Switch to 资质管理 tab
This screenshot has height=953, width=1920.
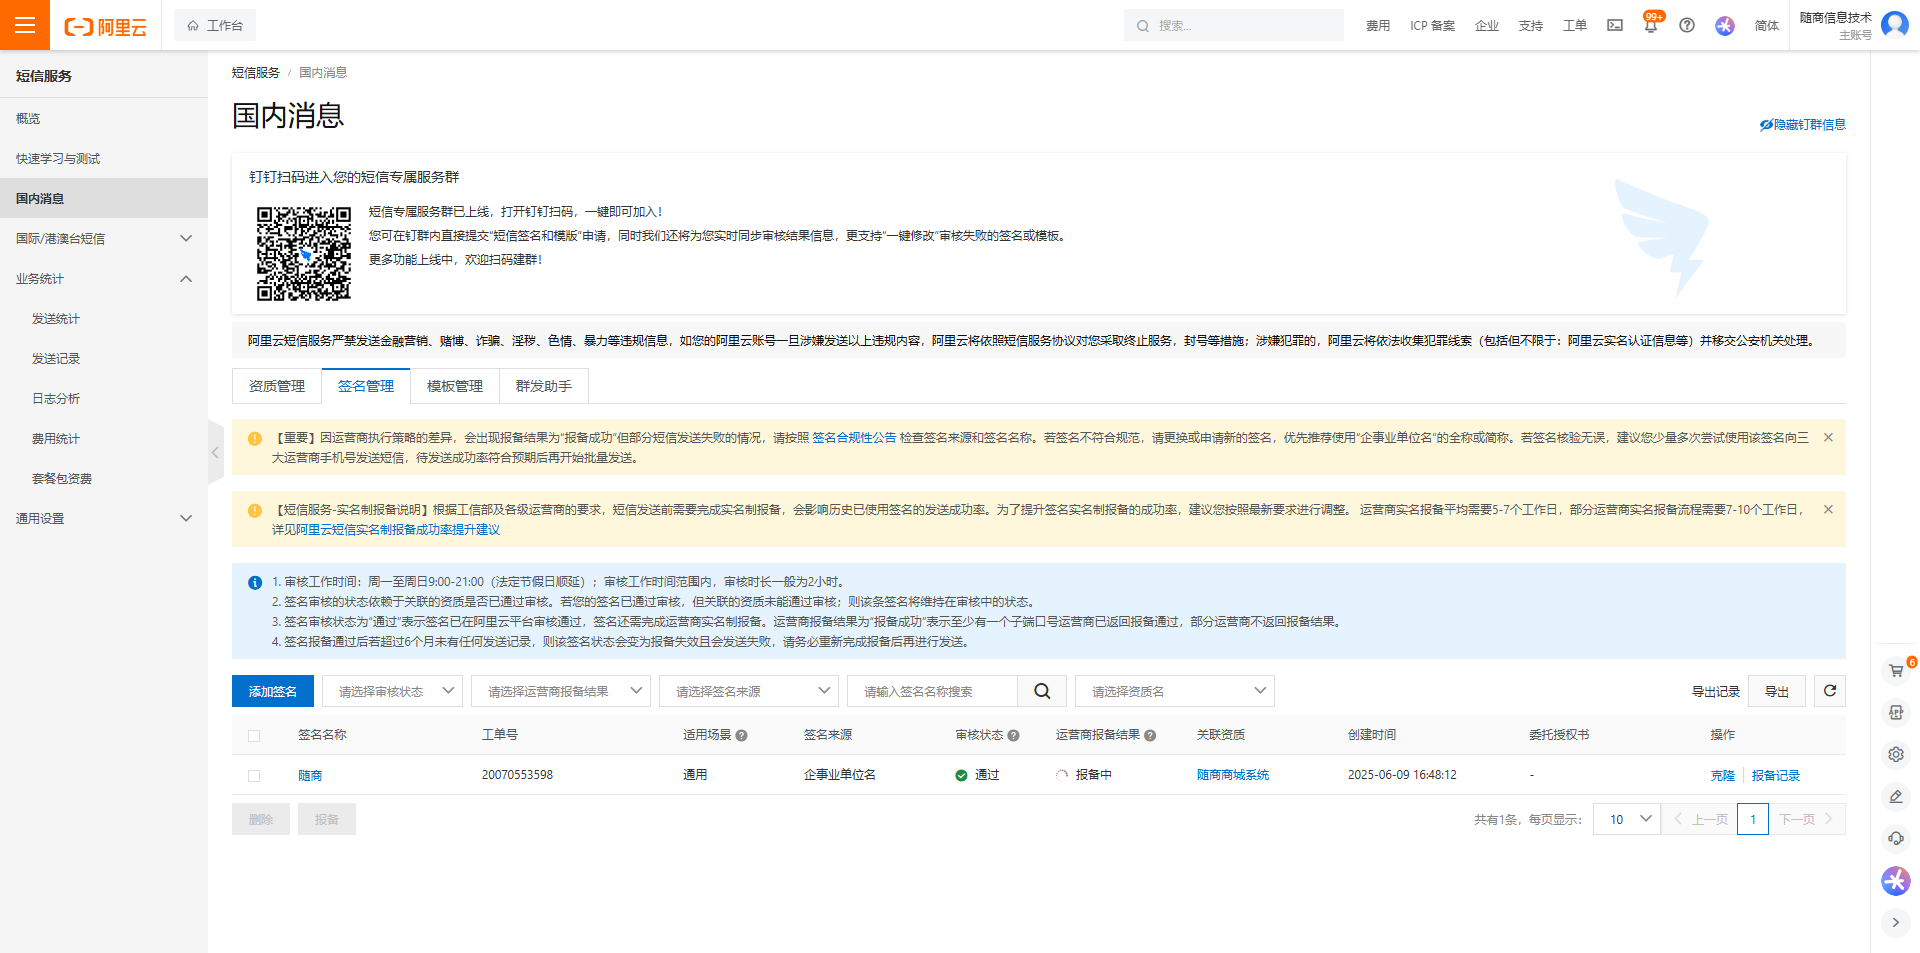[277, 386]
